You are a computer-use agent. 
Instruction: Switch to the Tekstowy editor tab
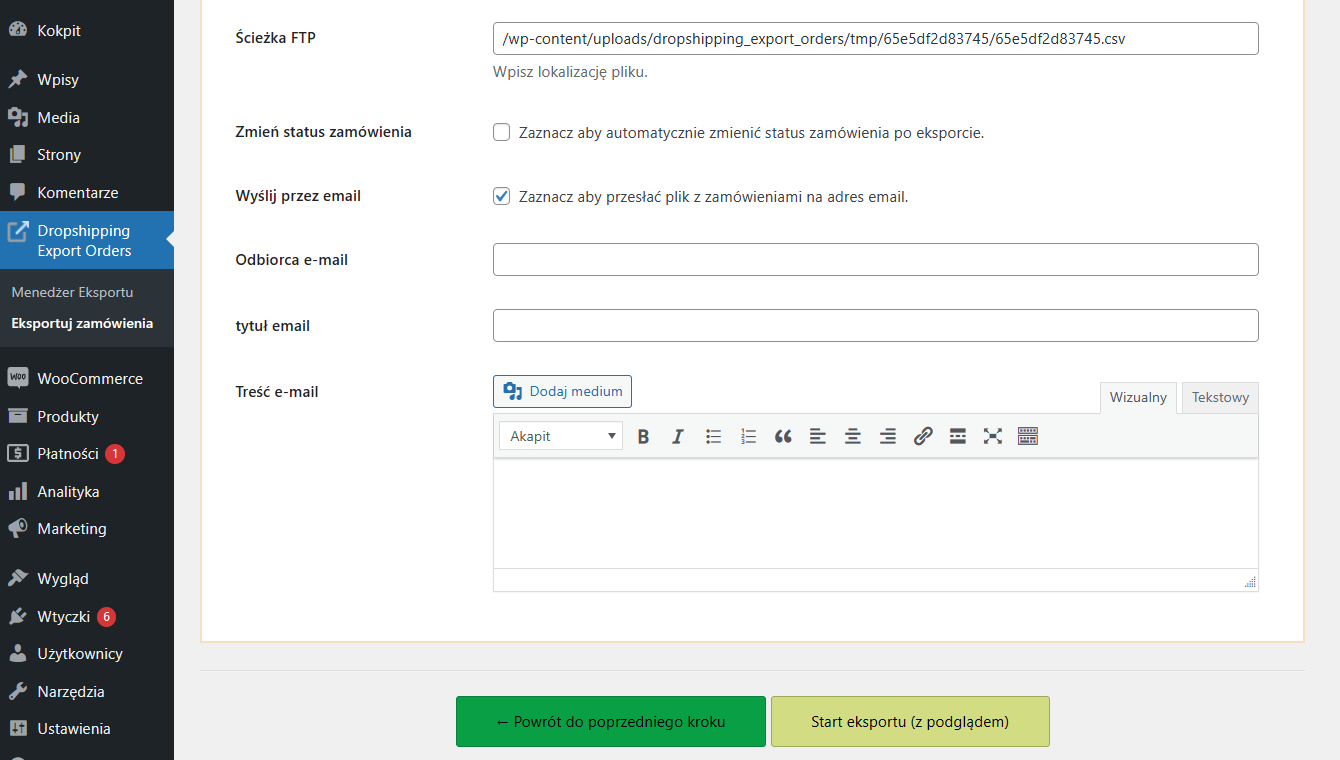1220,397
